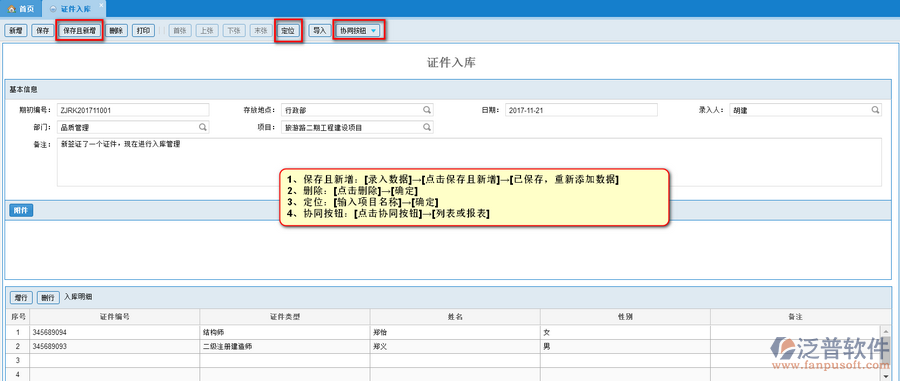Click the search icon in 部门 field
900x381 pixels.
coord(203,127)
